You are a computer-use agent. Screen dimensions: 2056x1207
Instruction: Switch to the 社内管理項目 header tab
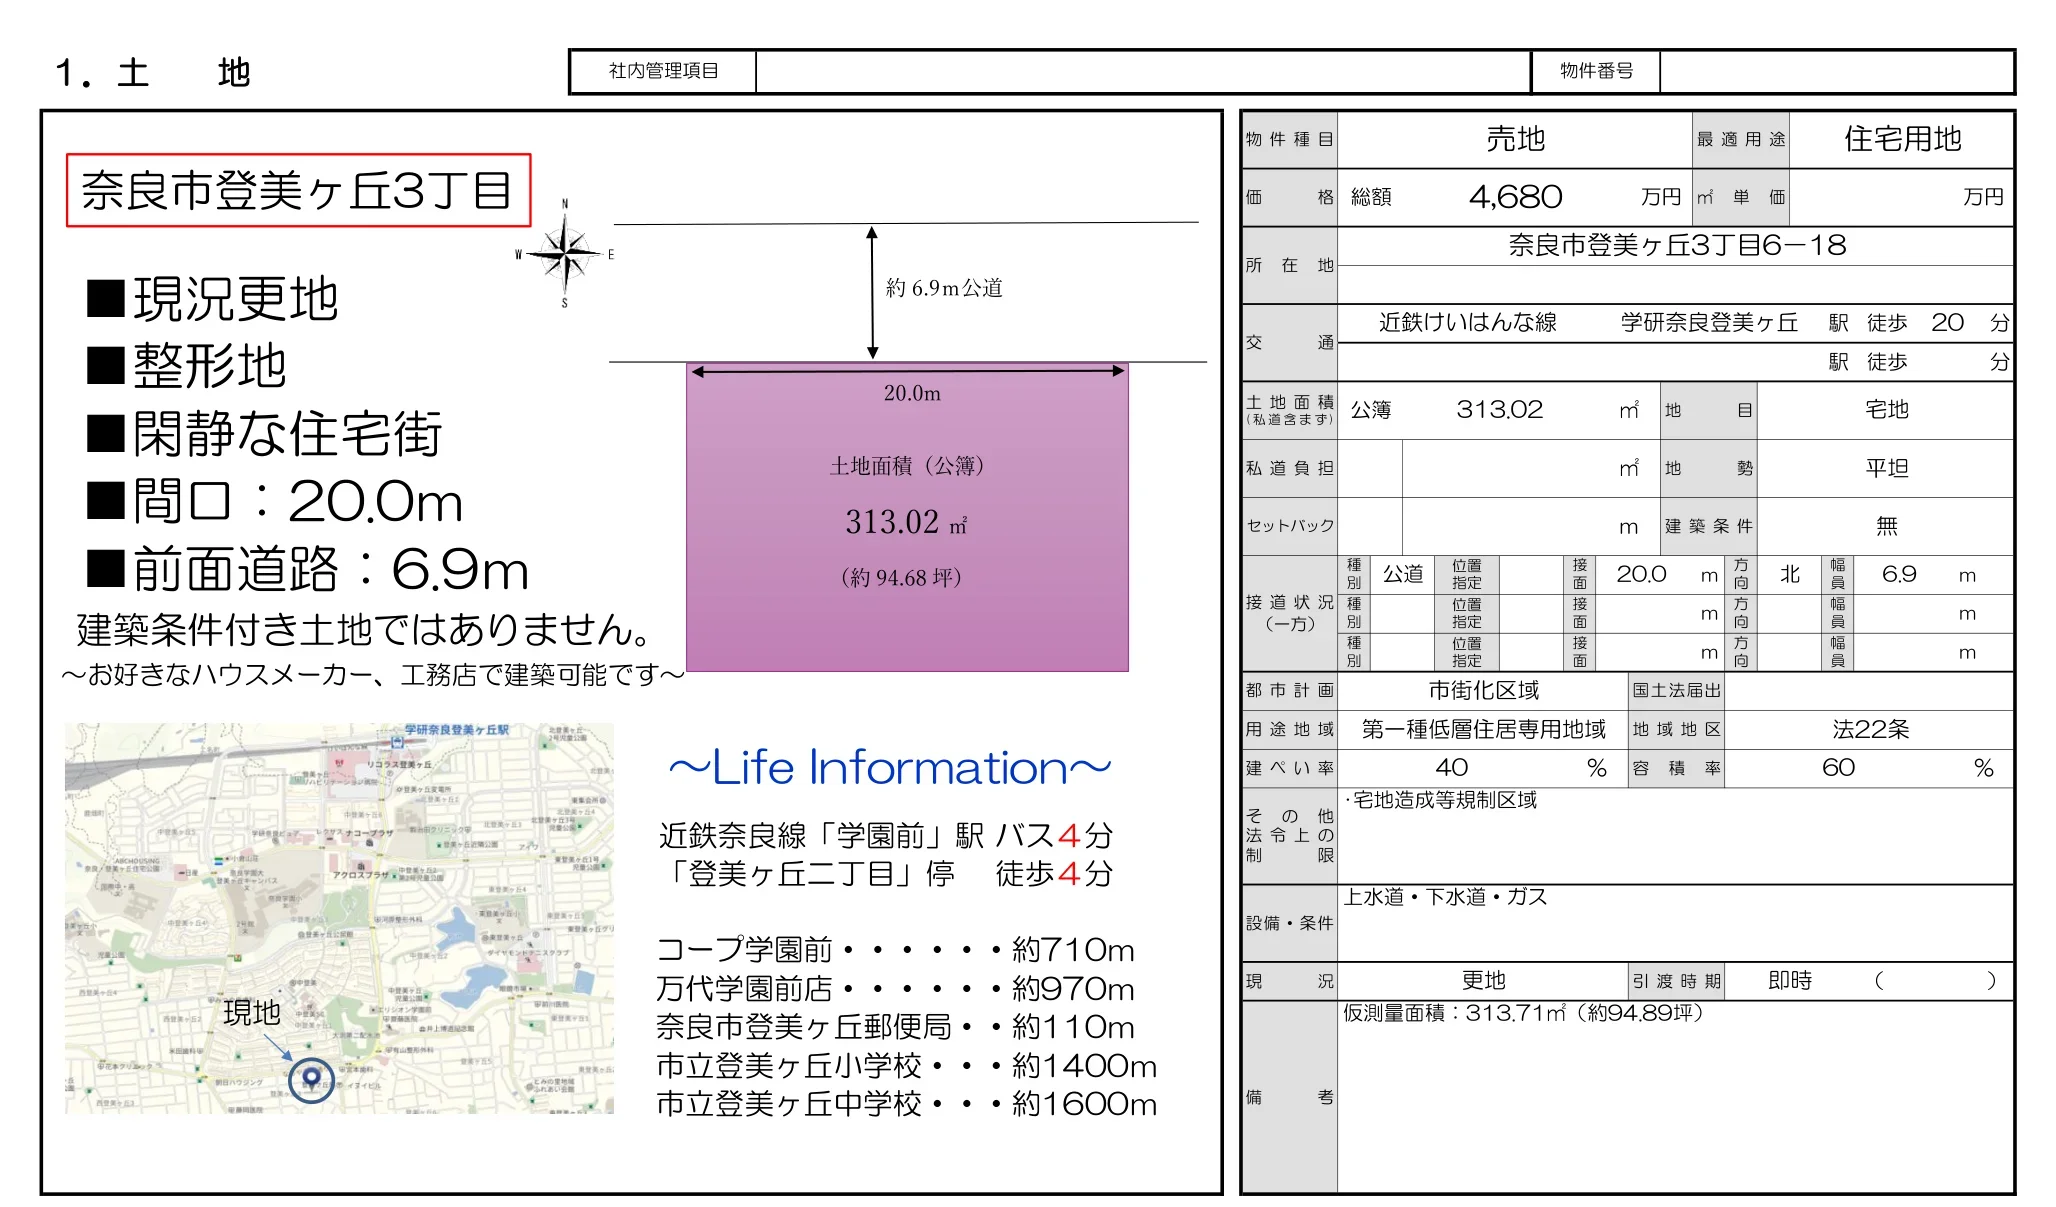[x=662, y=71]
